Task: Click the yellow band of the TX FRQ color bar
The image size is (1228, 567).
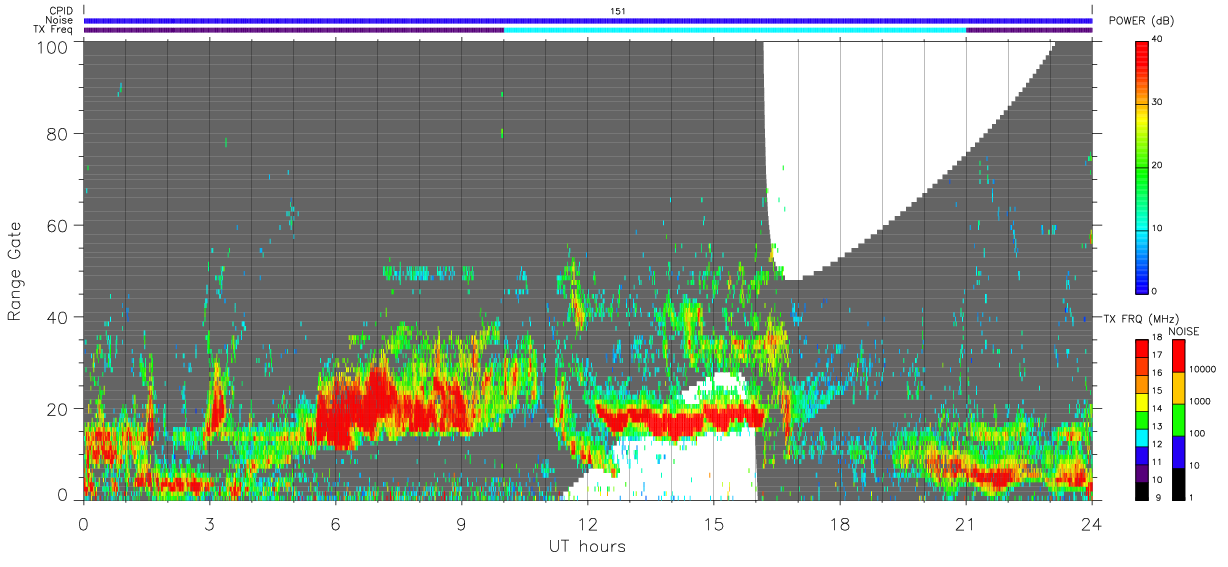Action: [1142, 402]
